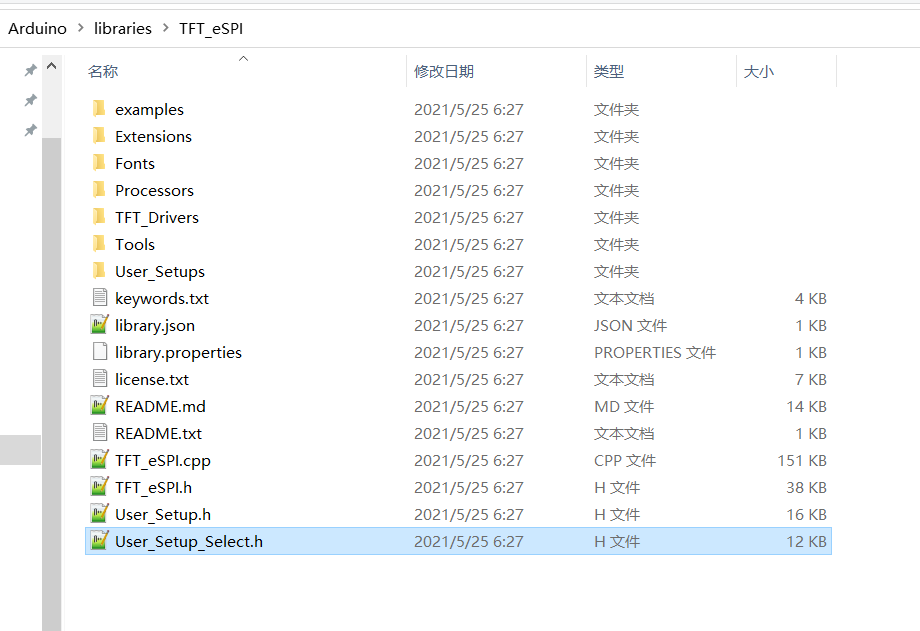Select TFT_eSPI.h file name

click(x=153, y=488)
